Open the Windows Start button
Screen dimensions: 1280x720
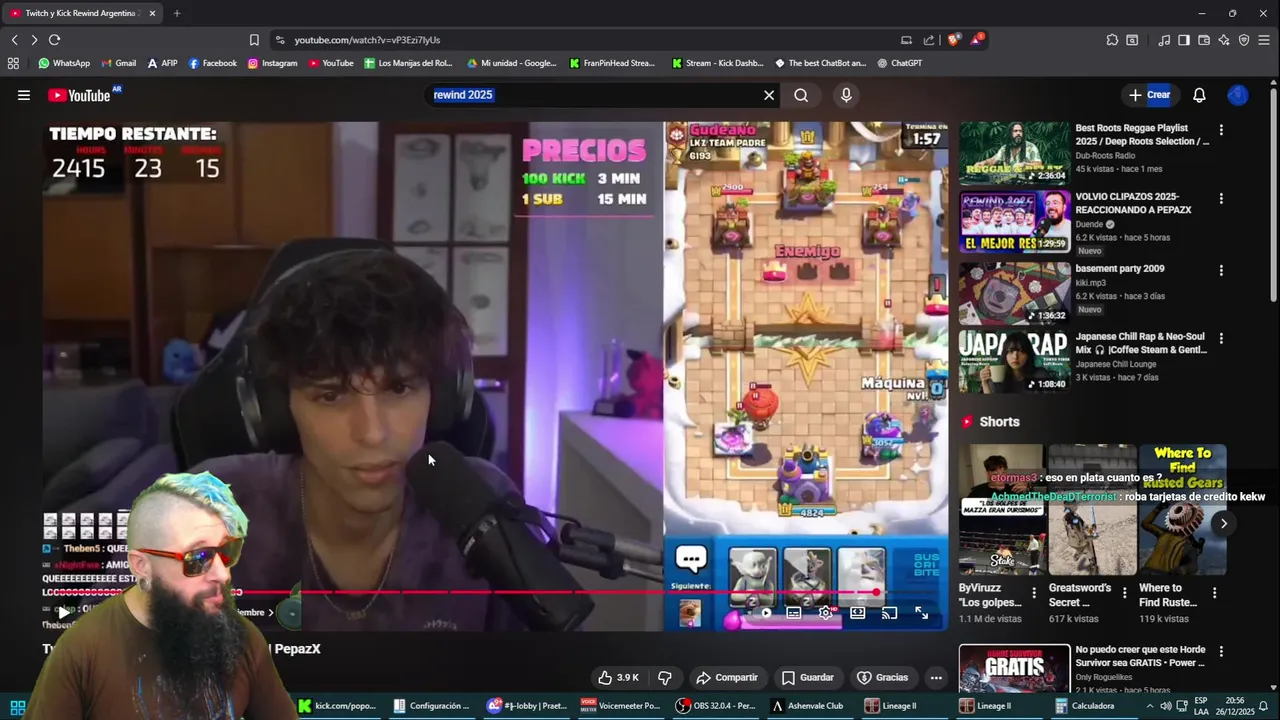(x=17, y=706)
